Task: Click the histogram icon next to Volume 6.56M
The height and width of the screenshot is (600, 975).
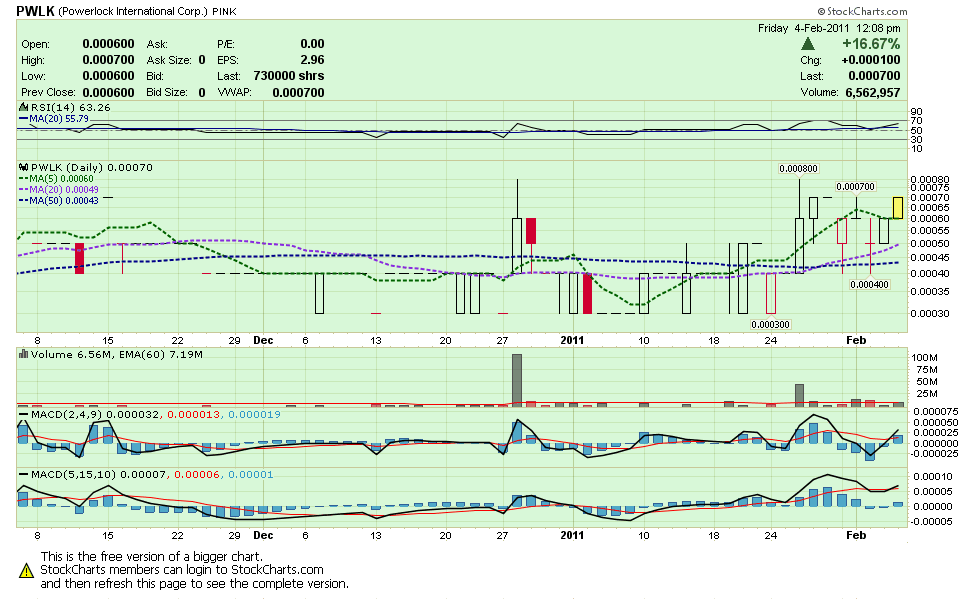Action: [x=22, y=352]
